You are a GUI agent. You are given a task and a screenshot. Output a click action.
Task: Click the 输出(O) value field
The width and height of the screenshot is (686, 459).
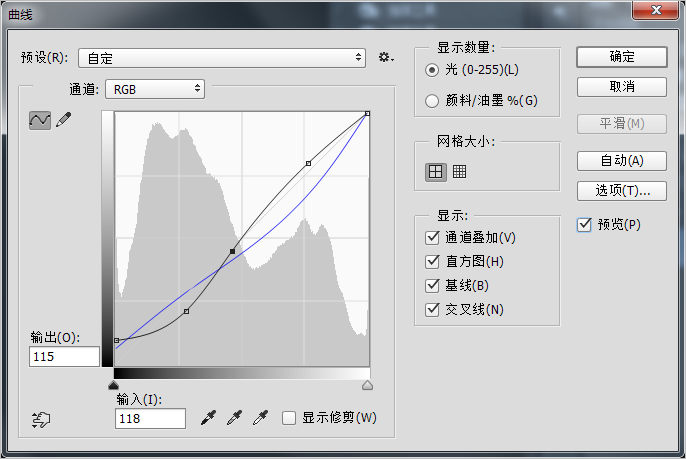point(64,357)
